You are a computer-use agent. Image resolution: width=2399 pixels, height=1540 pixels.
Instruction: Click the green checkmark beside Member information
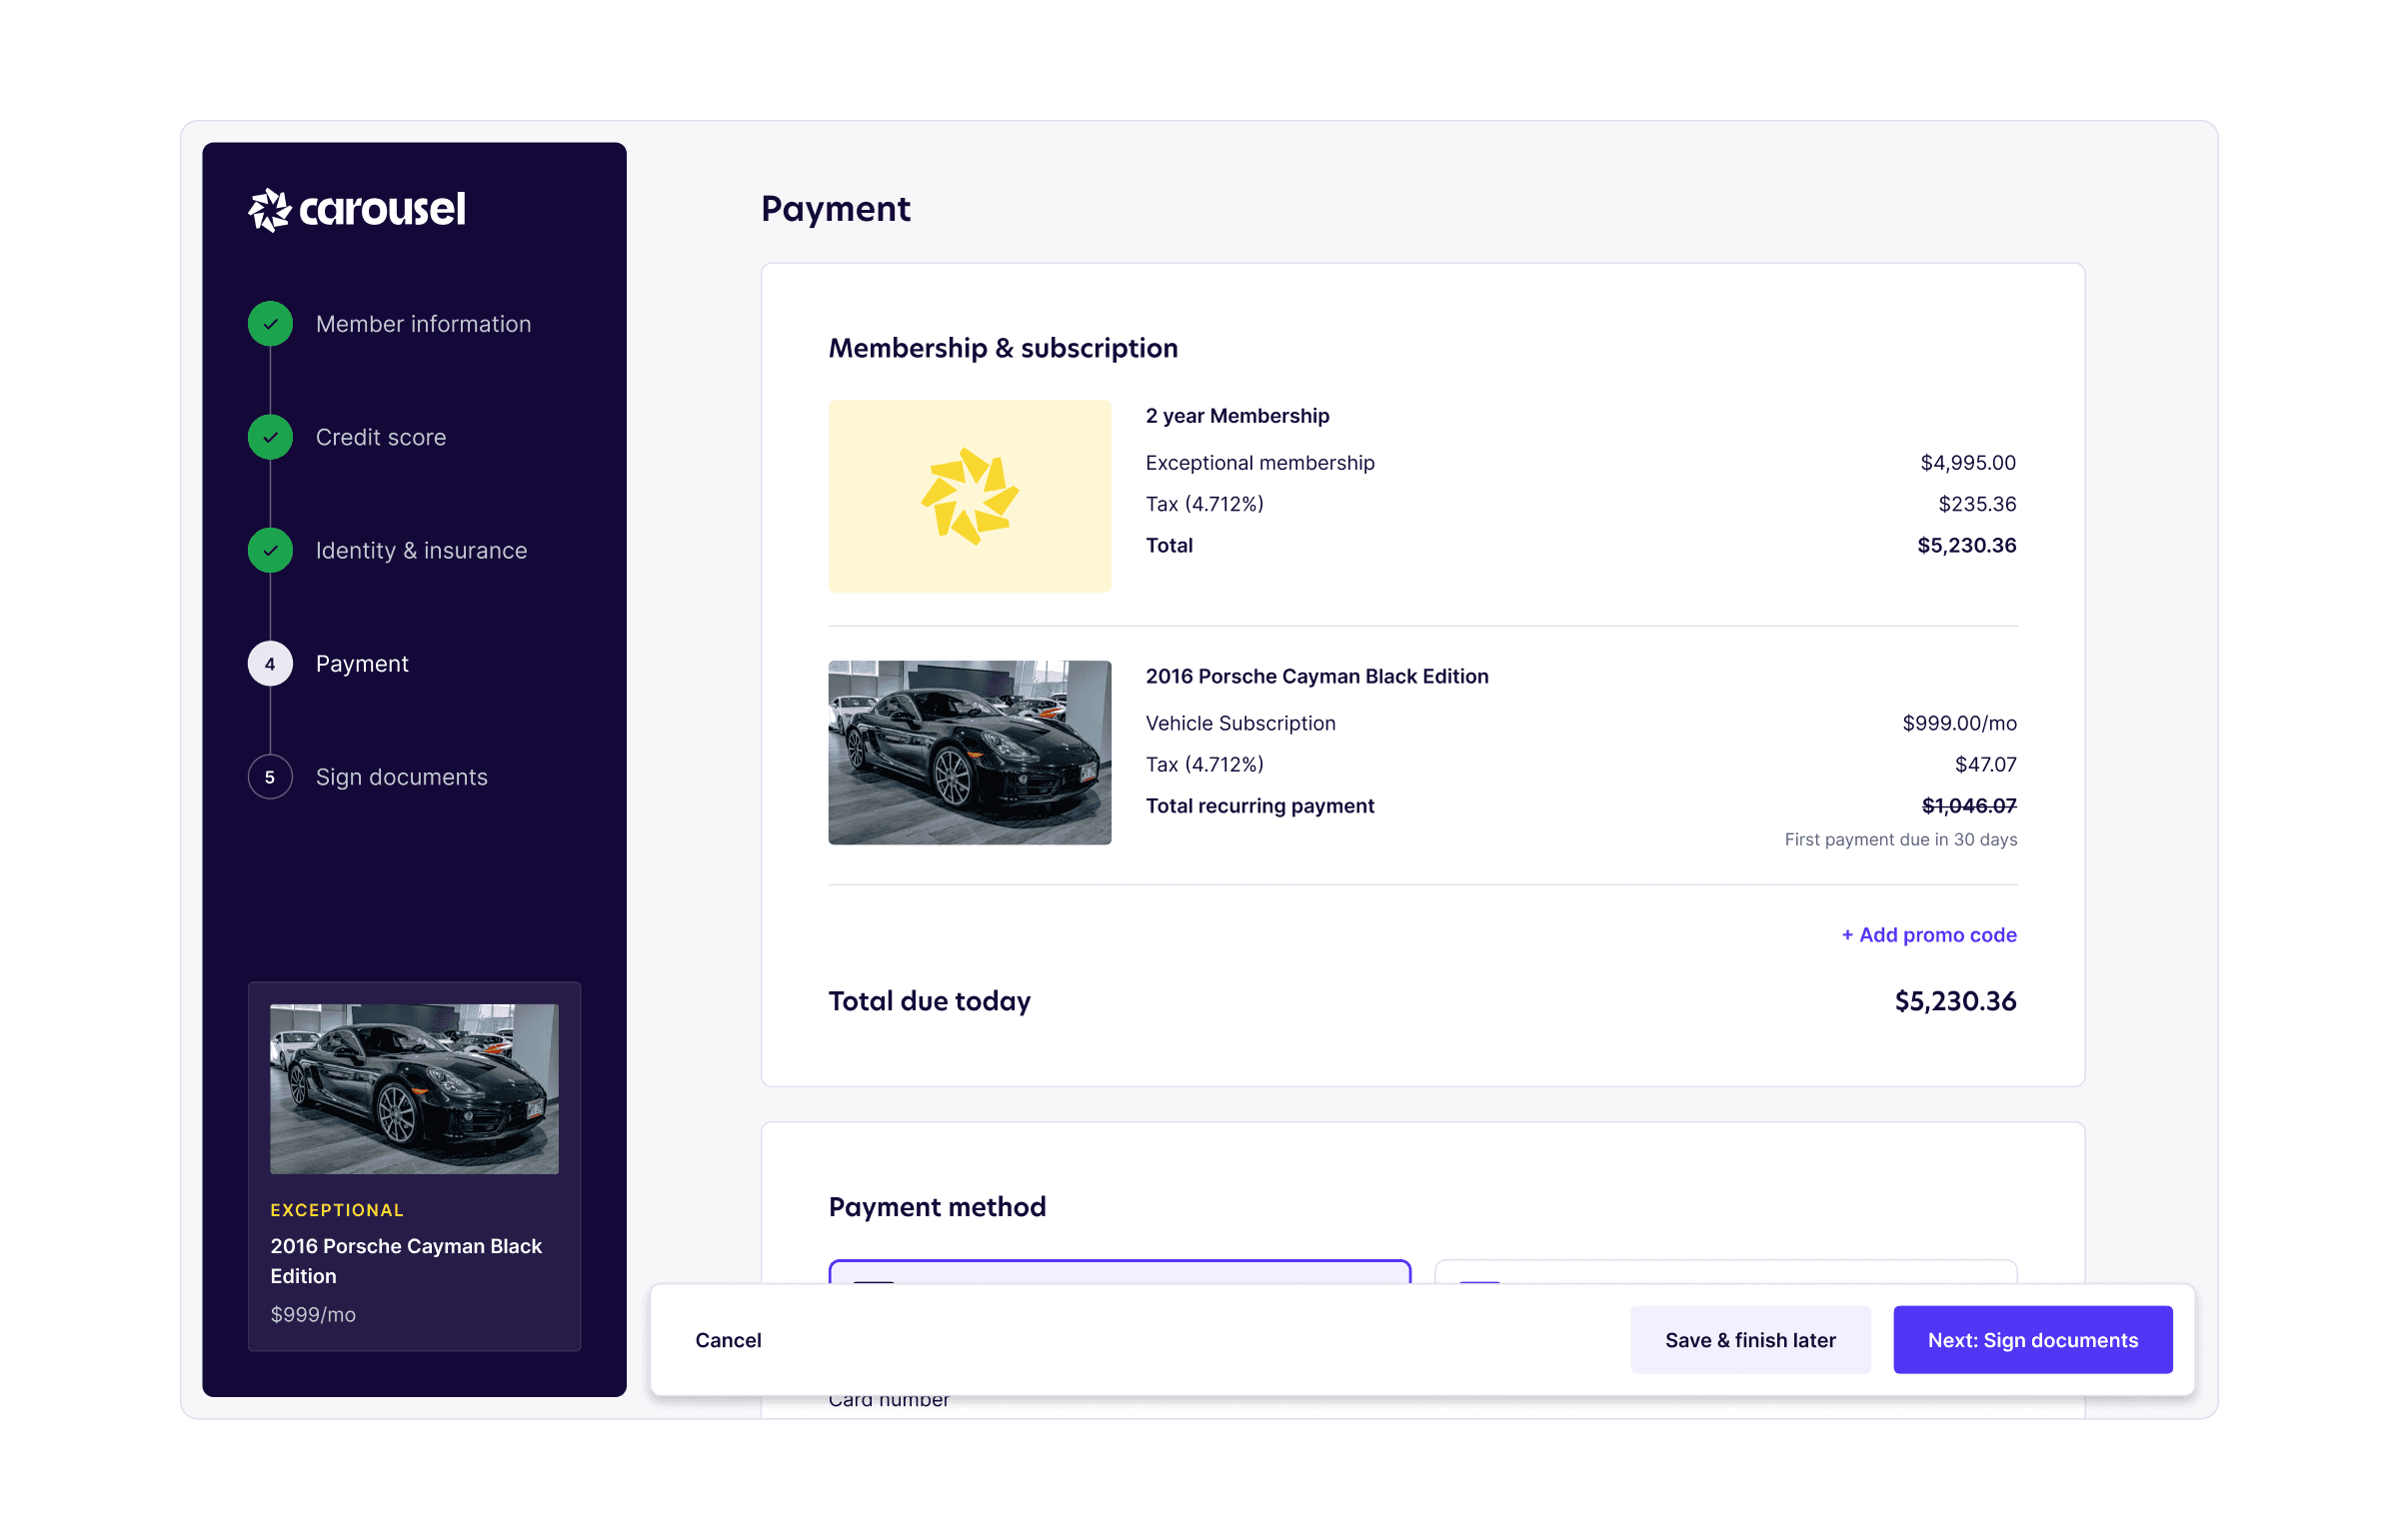point(270,324)
